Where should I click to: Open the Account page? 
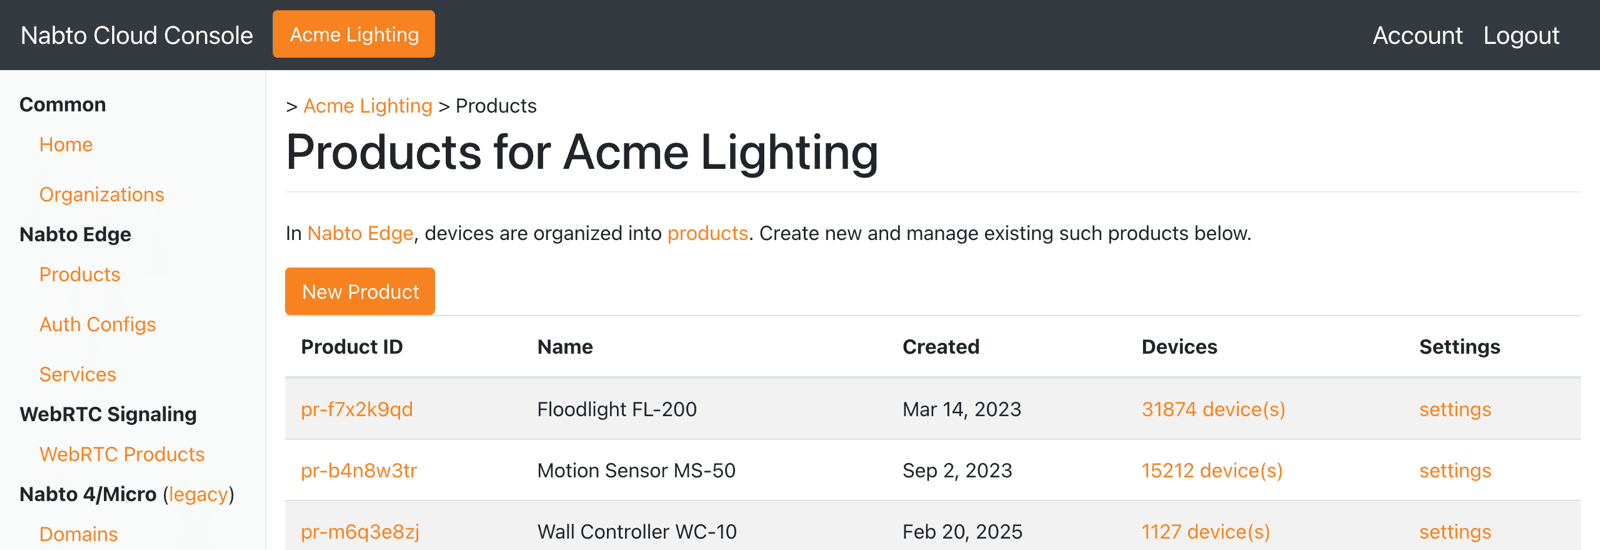tap(1417, 35)
